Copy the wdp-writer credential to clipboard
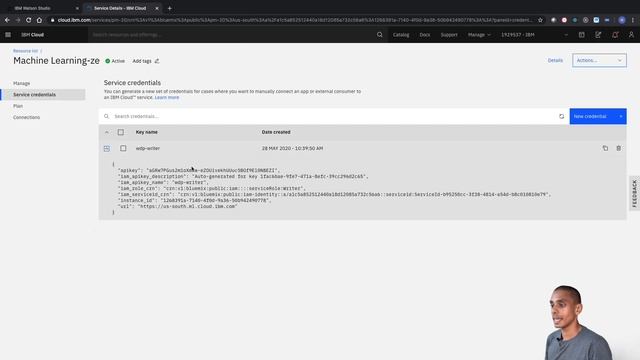The image size is (640, 360). (x=605, y=148)
